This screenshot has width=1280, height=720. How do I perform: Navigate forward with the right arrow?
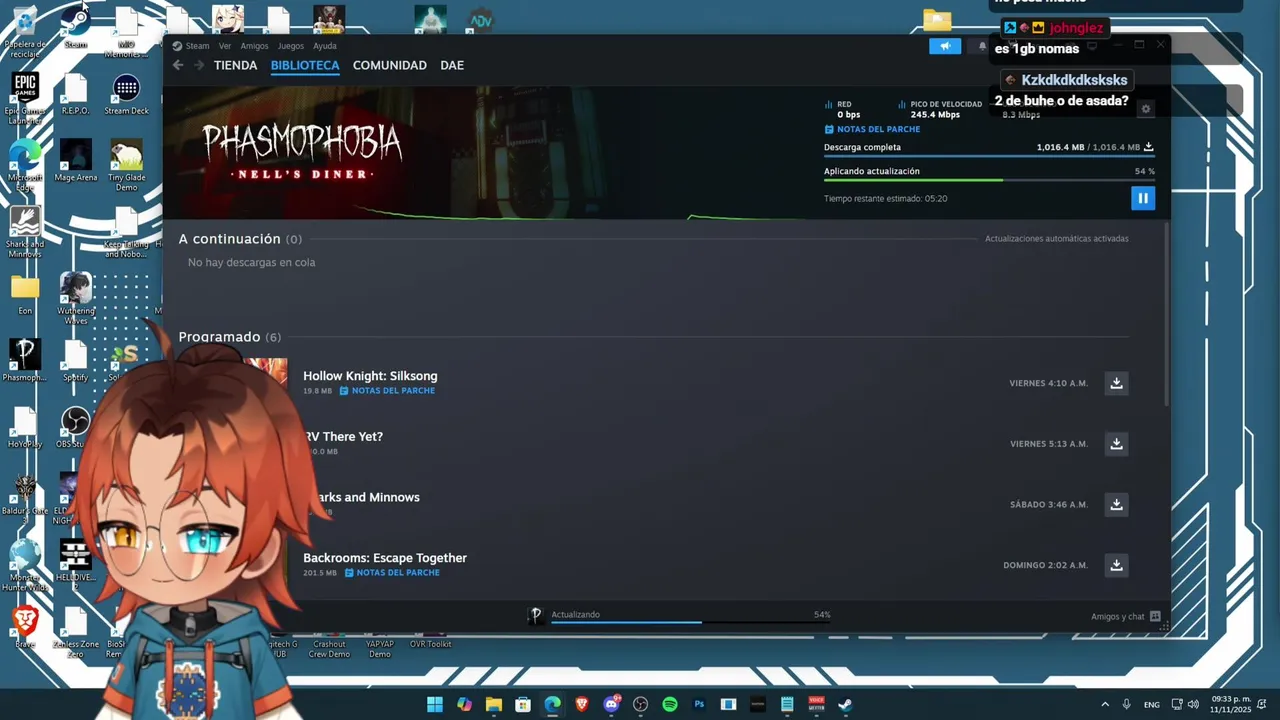click(x=199, y=65)
